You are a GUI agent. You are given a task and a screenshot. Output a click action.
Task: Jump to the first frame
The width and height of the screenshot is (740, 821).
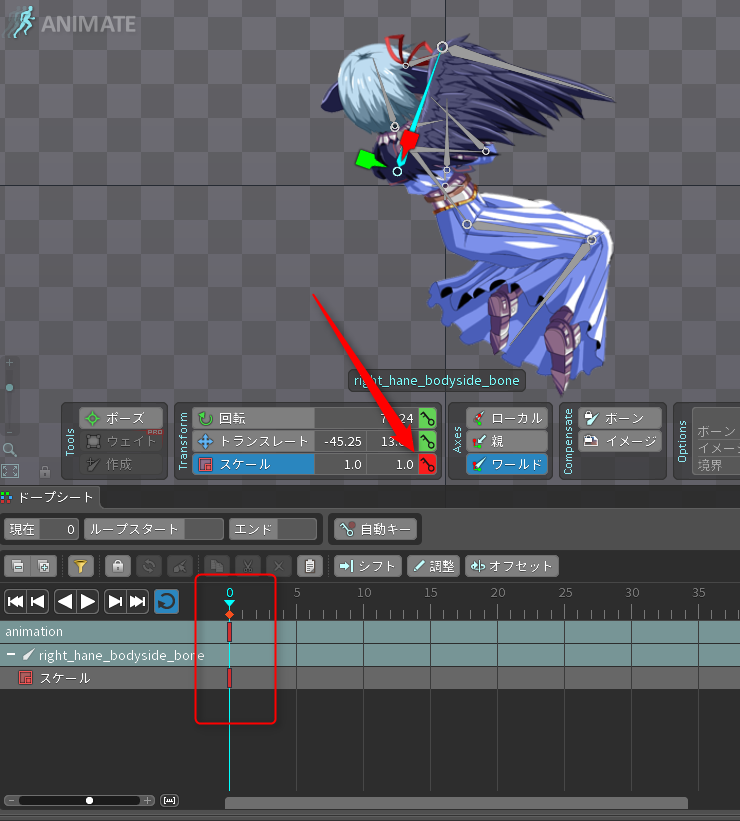[x=16, y=602]
